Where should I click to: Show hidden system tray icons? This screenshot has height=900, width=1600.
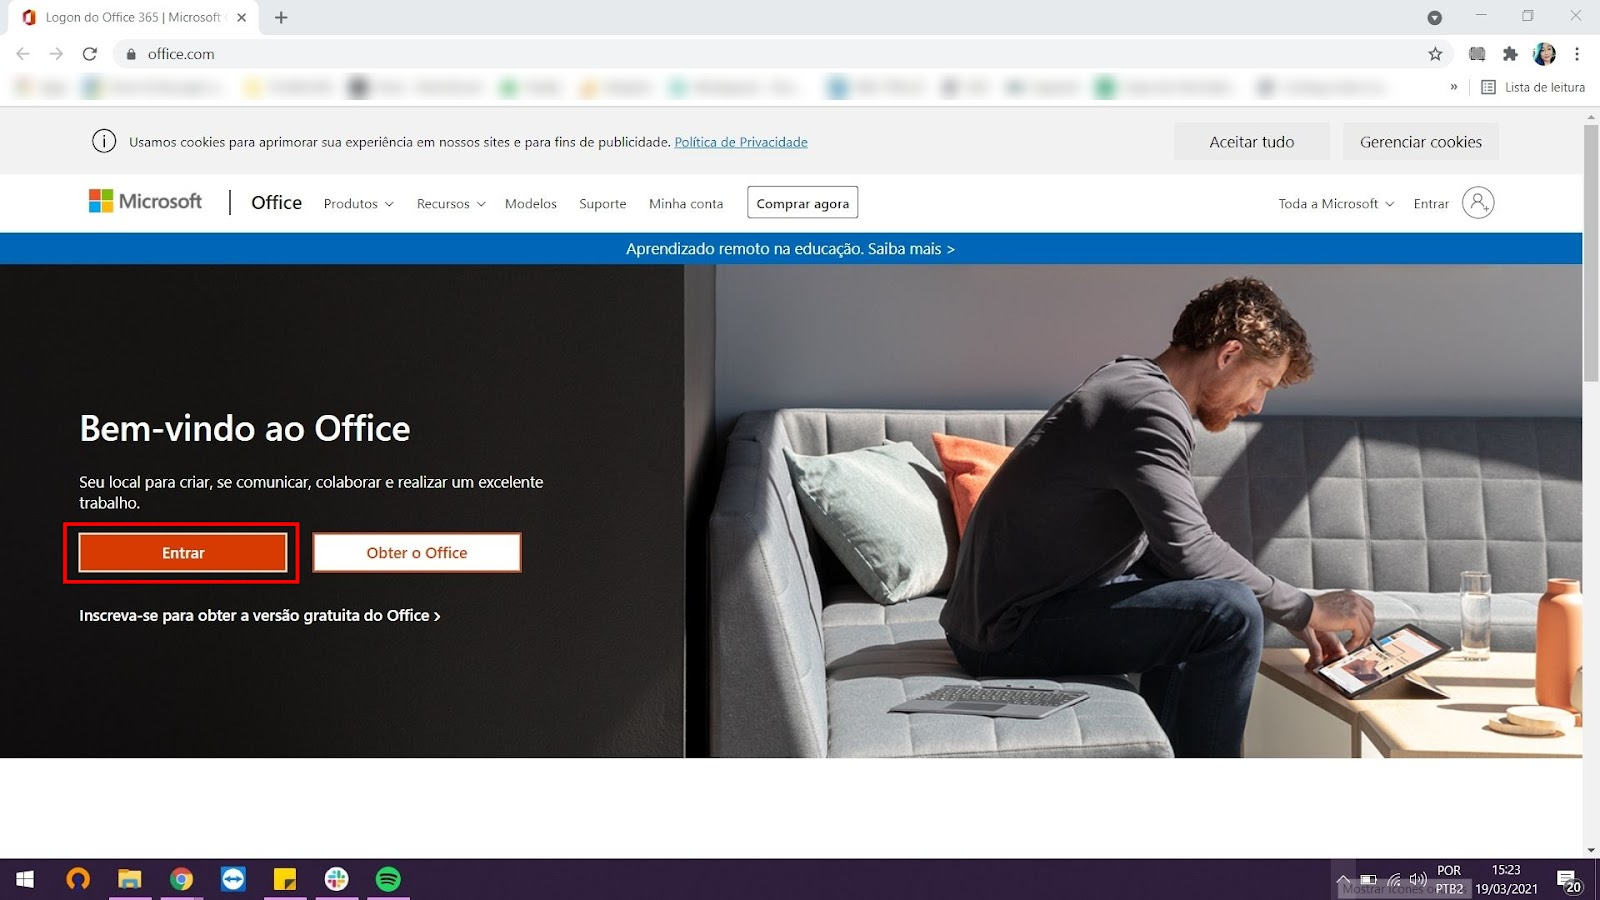coord(1343,880)
